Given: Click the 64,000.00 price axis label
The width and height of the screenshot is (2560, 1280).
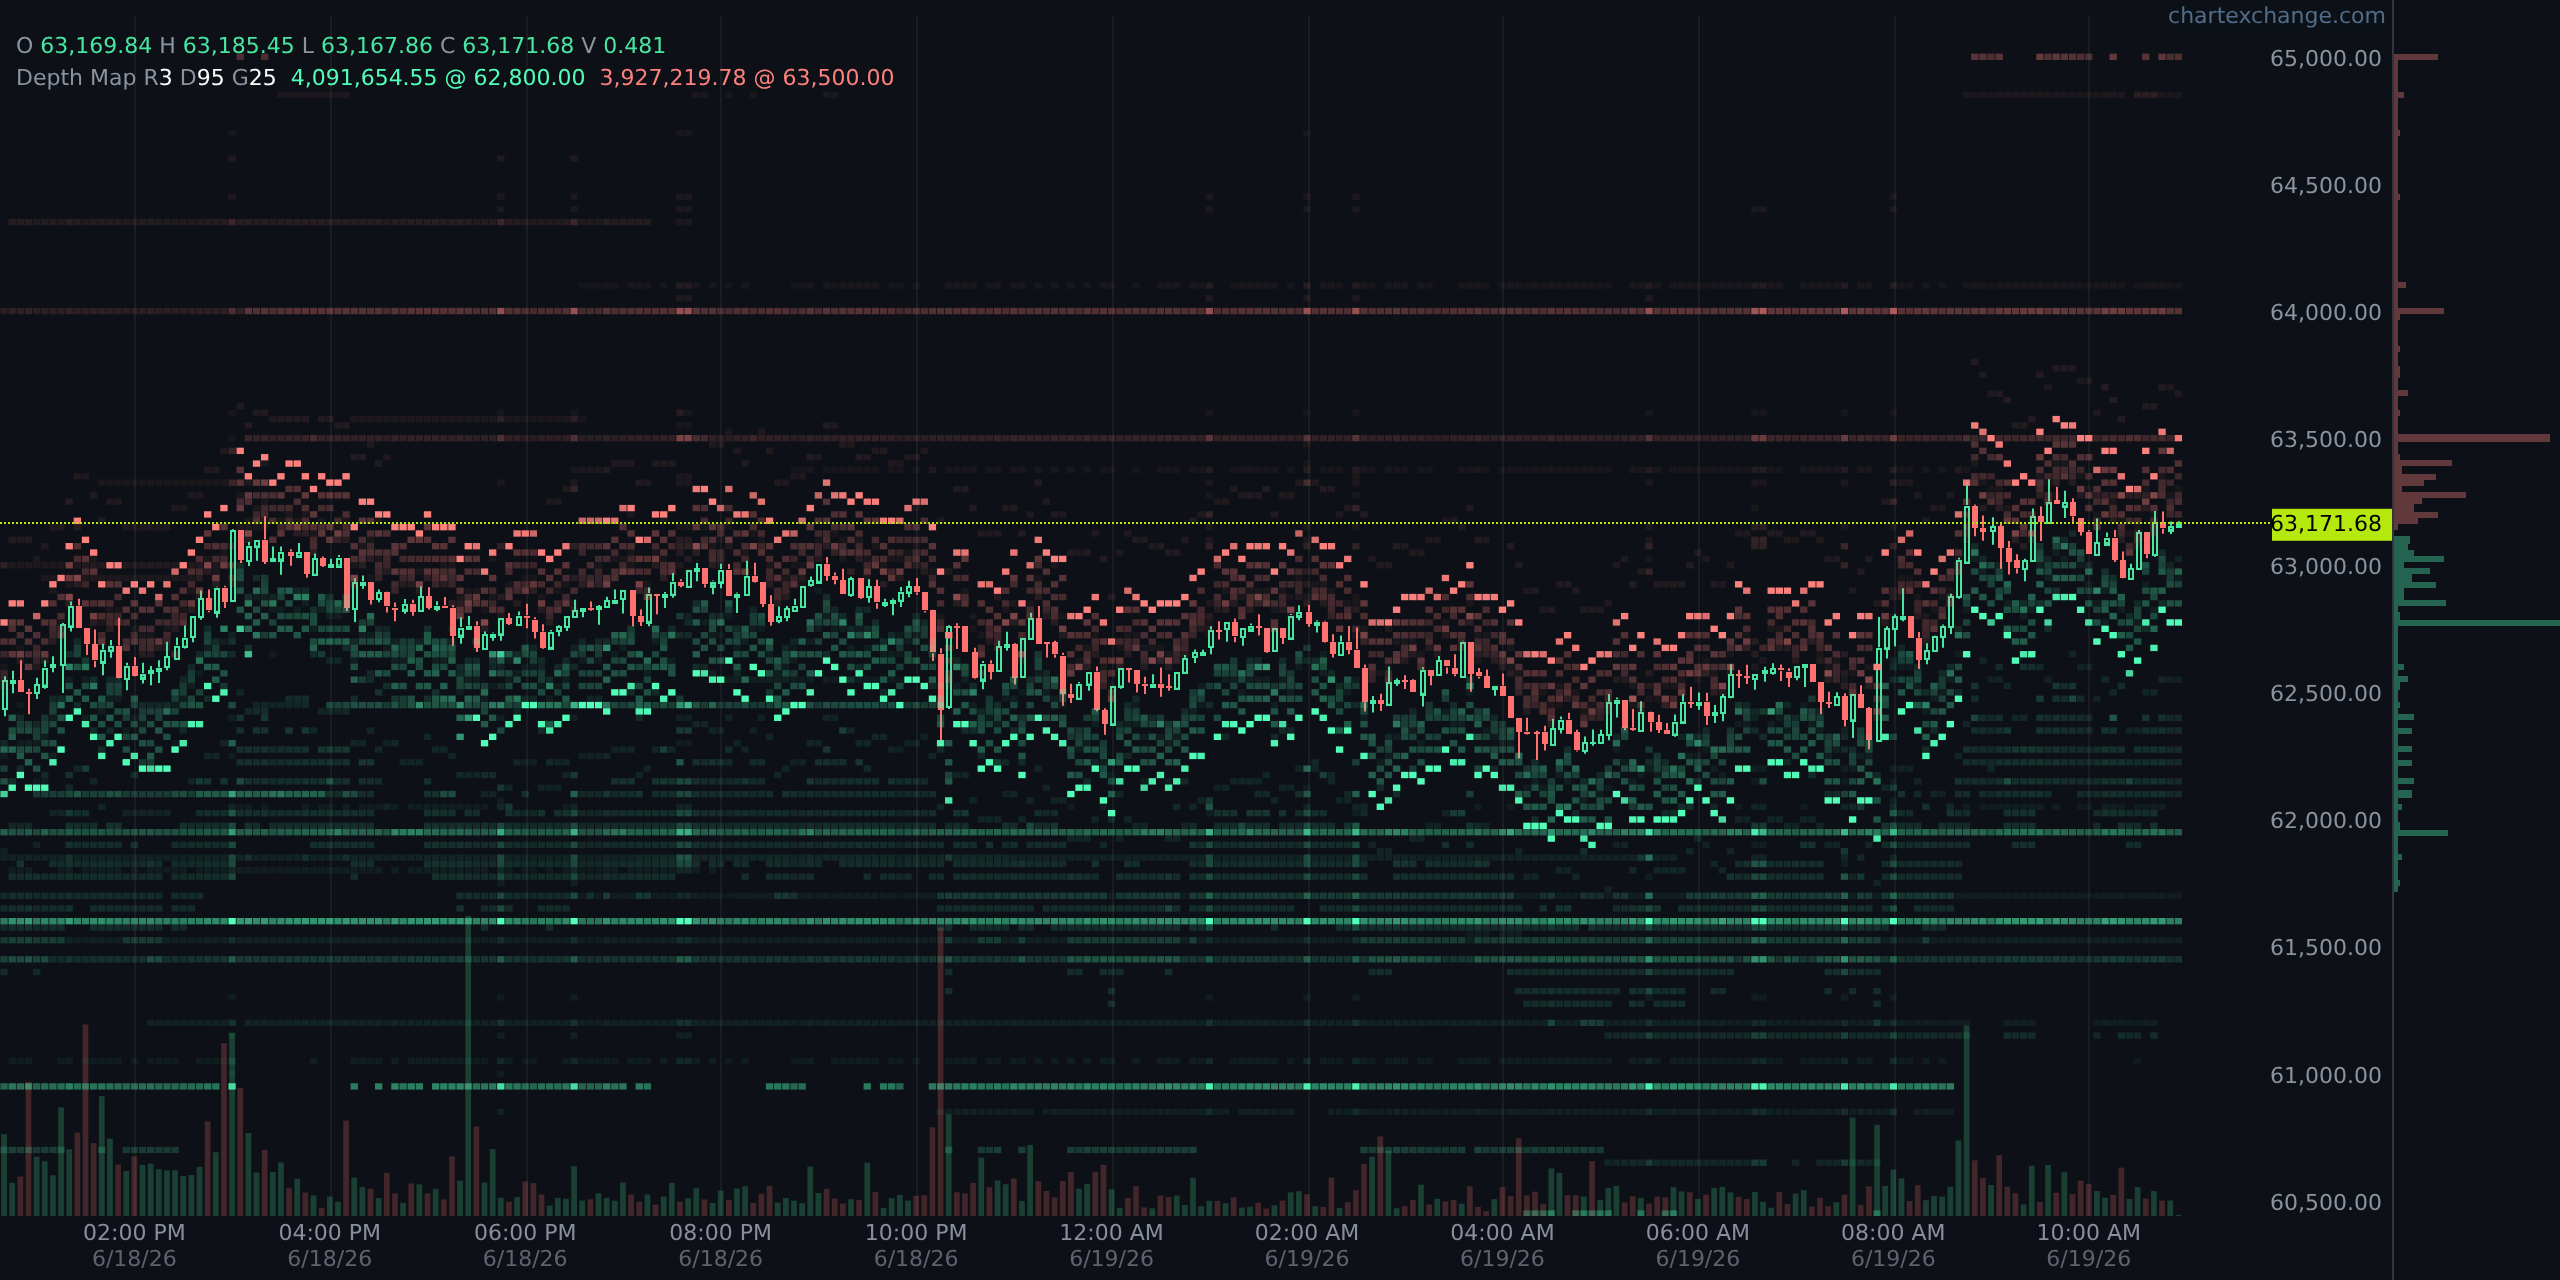Looking at the screenshot, I should pyautogui.click(x=2326, y=312).
